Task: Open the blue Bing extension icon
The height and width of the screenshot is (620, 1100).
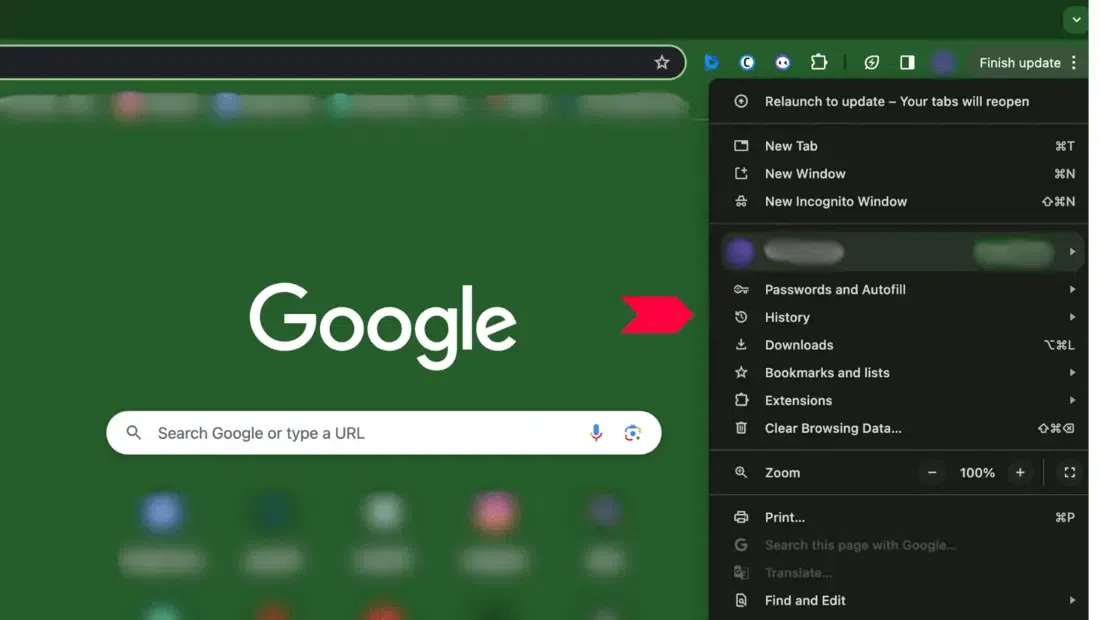Action: click(711, 62)
